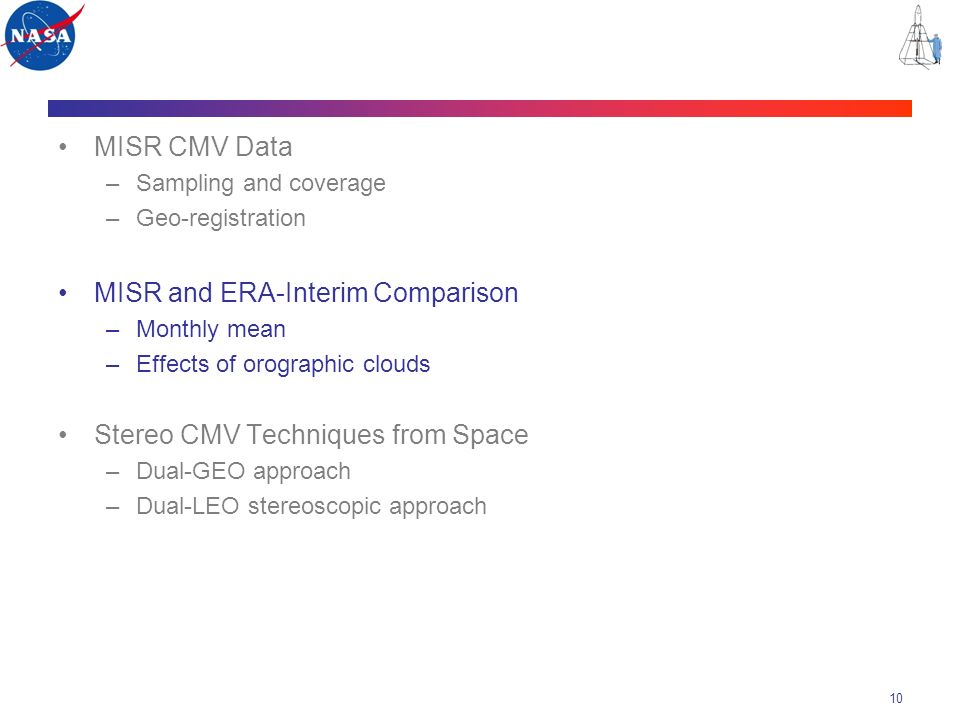Select Dual-LEO stereoscopic approach text
The image size is (960, 720).
point(311,506)
